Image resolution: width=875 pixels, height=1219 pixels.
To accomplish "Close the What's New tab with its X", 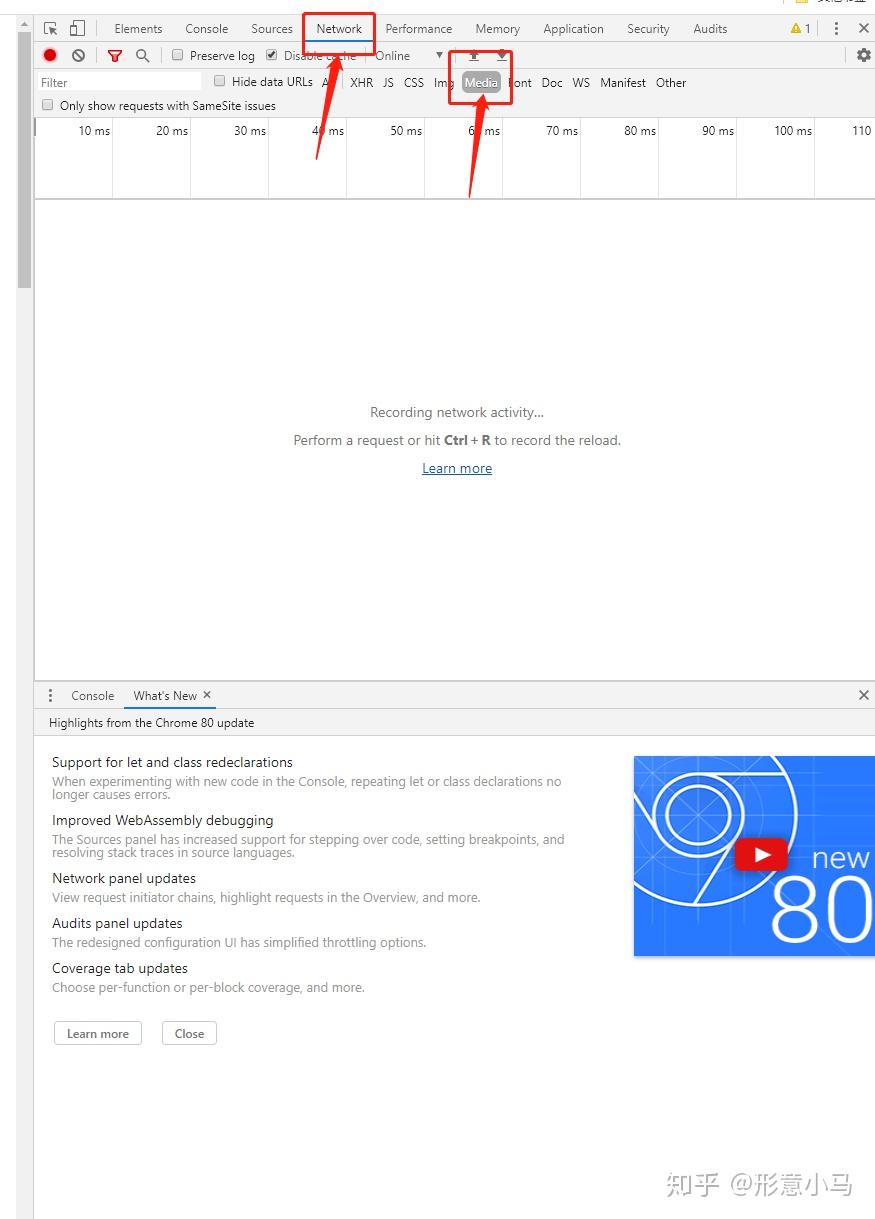I will (x=207, y=695).
